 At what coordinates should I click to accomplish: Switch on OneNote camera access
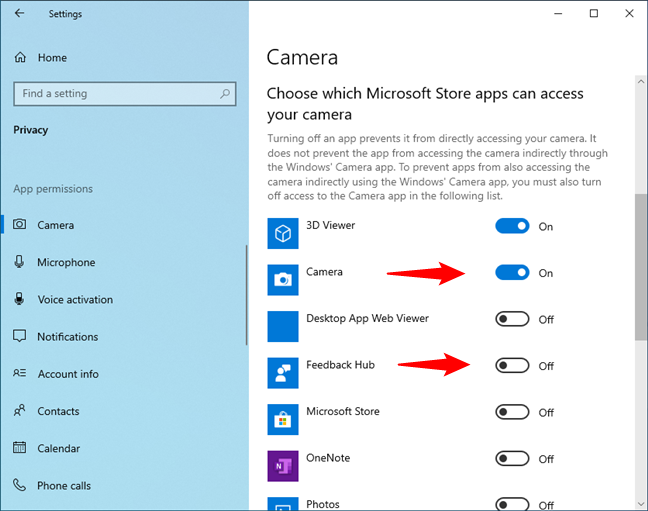point(512,459)
